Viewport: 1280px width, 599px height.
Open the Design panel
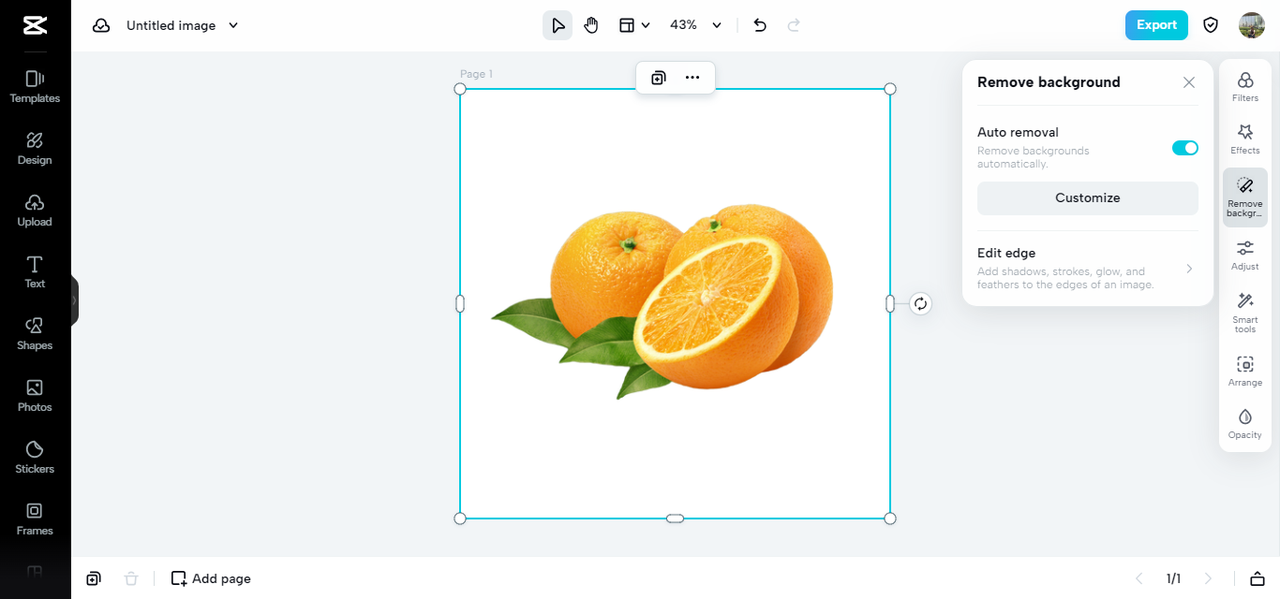coord(35,148)
